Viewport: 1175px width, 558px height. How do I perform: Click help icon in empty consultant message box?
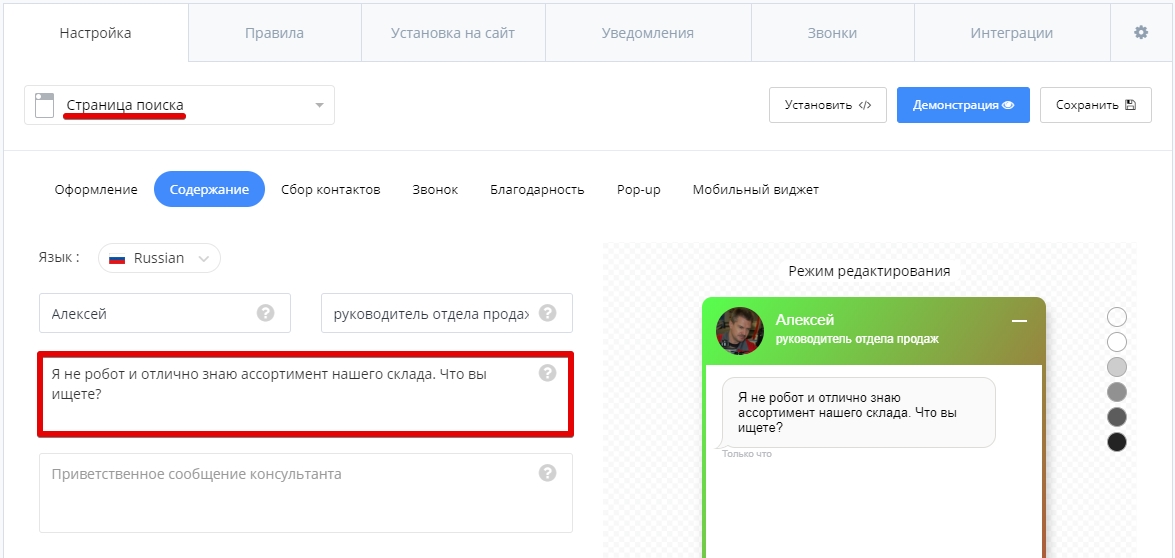click(547, 473)
